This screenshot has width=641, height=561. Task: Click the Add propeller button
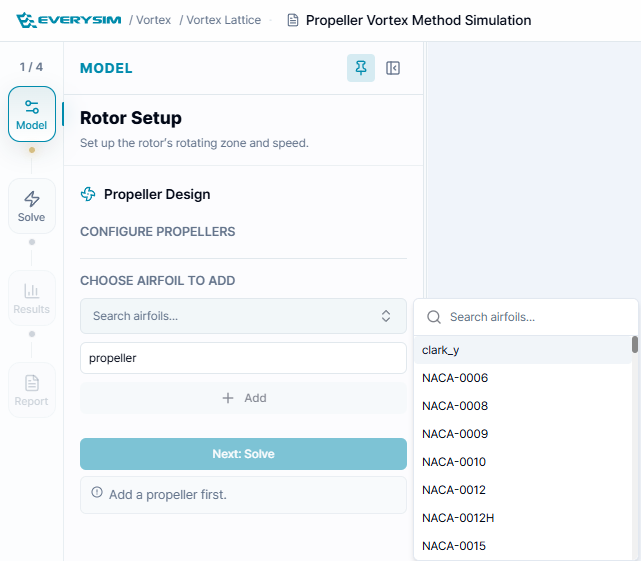click(243, 398)
